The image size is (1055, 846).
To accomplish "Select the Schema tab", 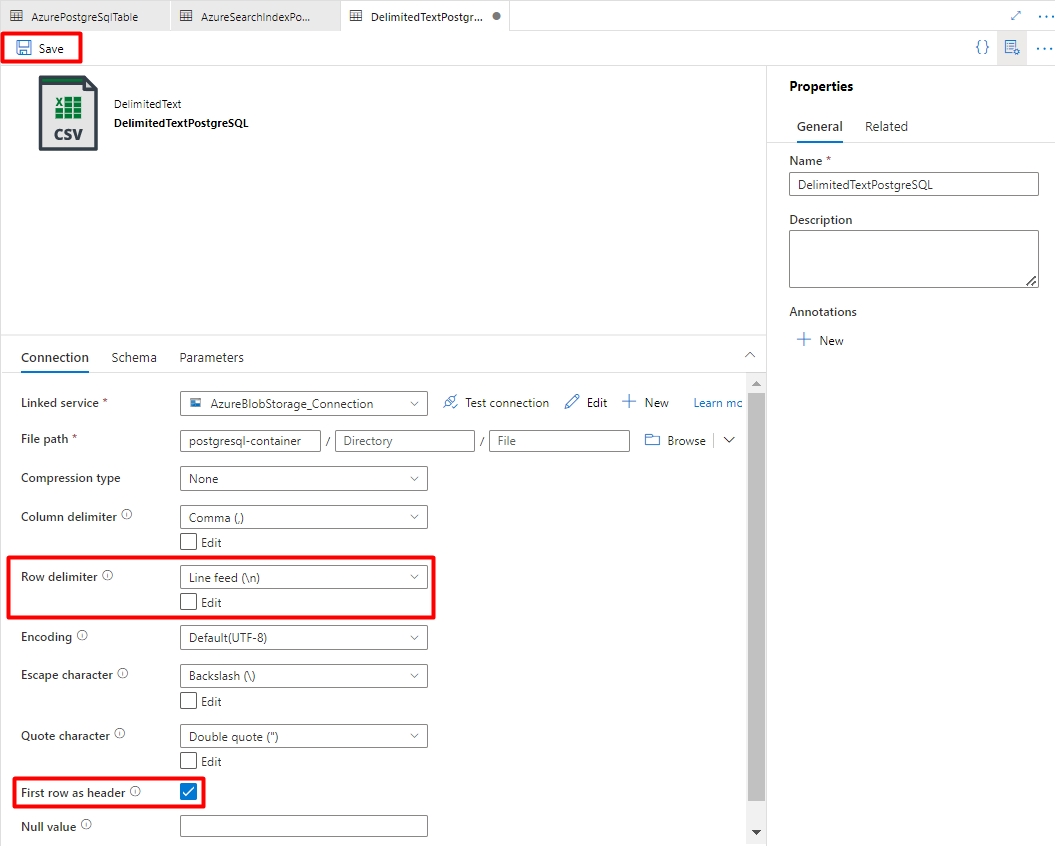I will [134, 357].
